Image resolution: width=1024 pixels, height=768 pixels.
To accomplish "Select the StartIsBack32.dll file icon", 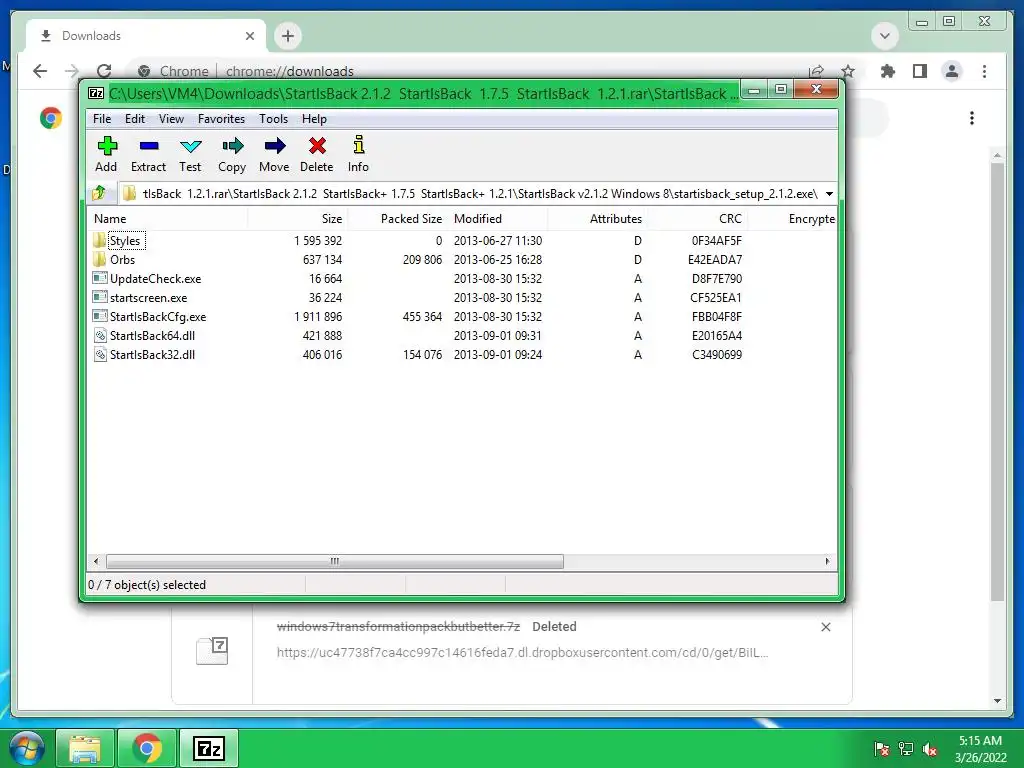I will click(x=100, y=355).
